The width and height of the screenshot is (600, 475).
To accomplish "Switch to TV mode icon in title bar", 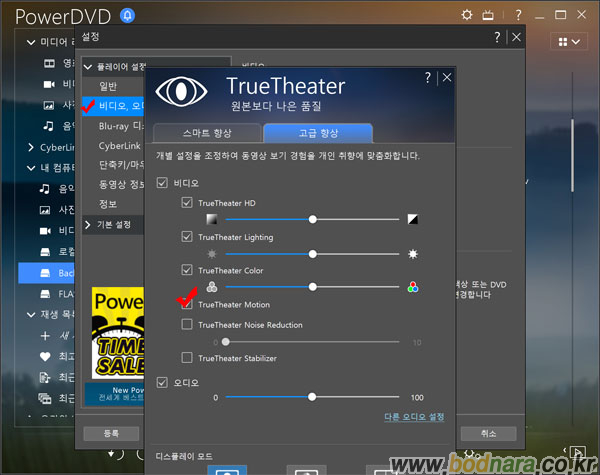I will pyautogui.click(x=488, y=15).
